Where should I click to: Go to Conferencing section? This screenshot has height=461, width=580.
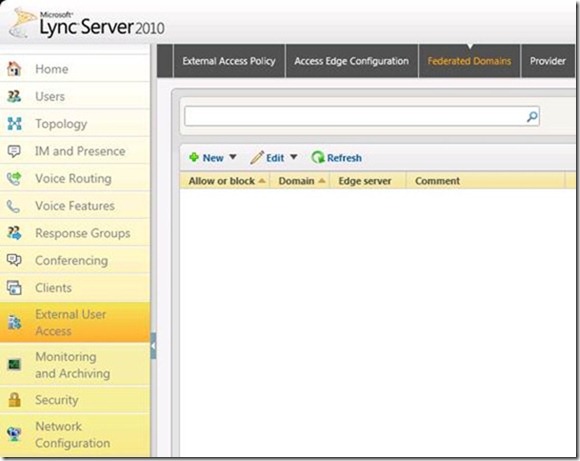[x=75, y=260]
